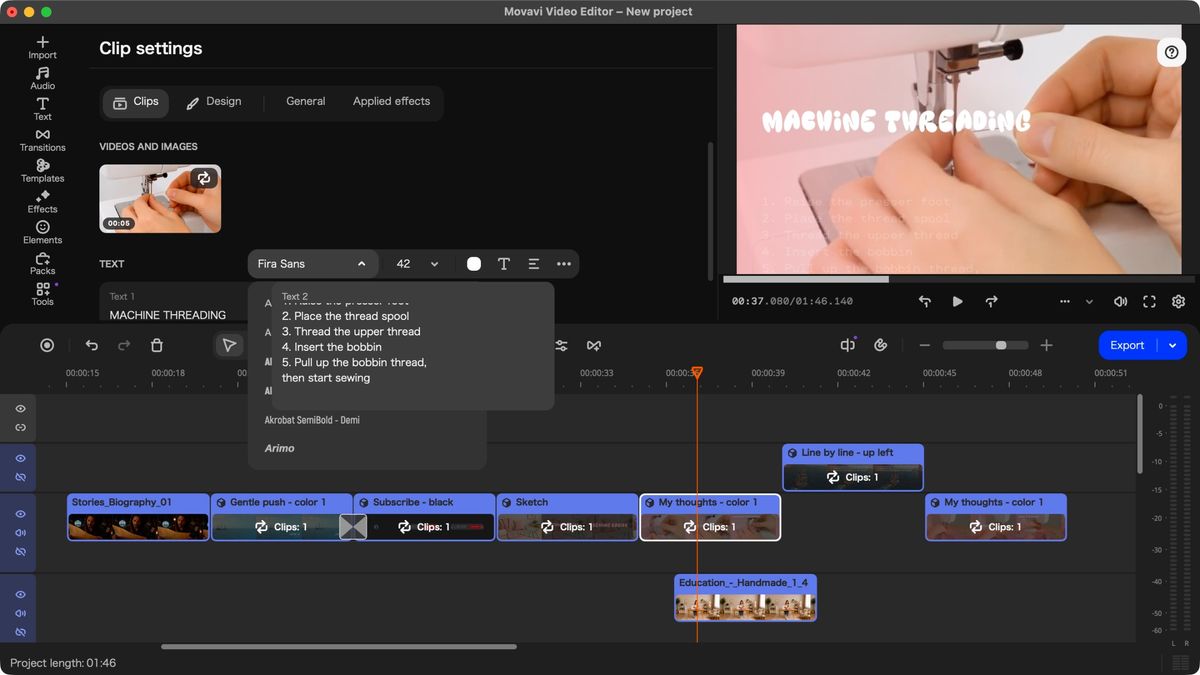Click the timeline zoom slider handle
1200x675 pixels.
click(1001, 345)
